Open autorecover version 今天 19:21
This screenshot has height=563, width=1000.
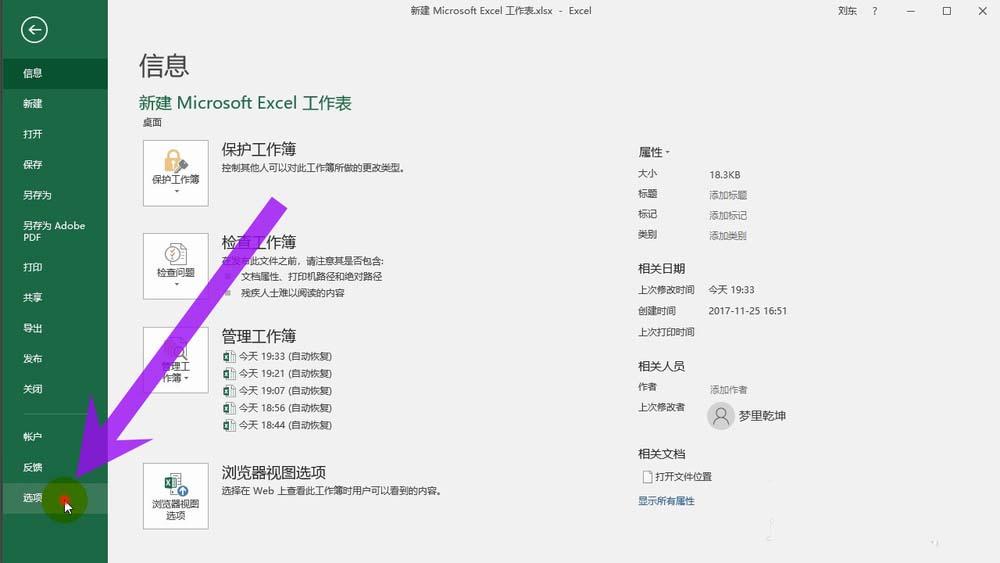(278, 374)
